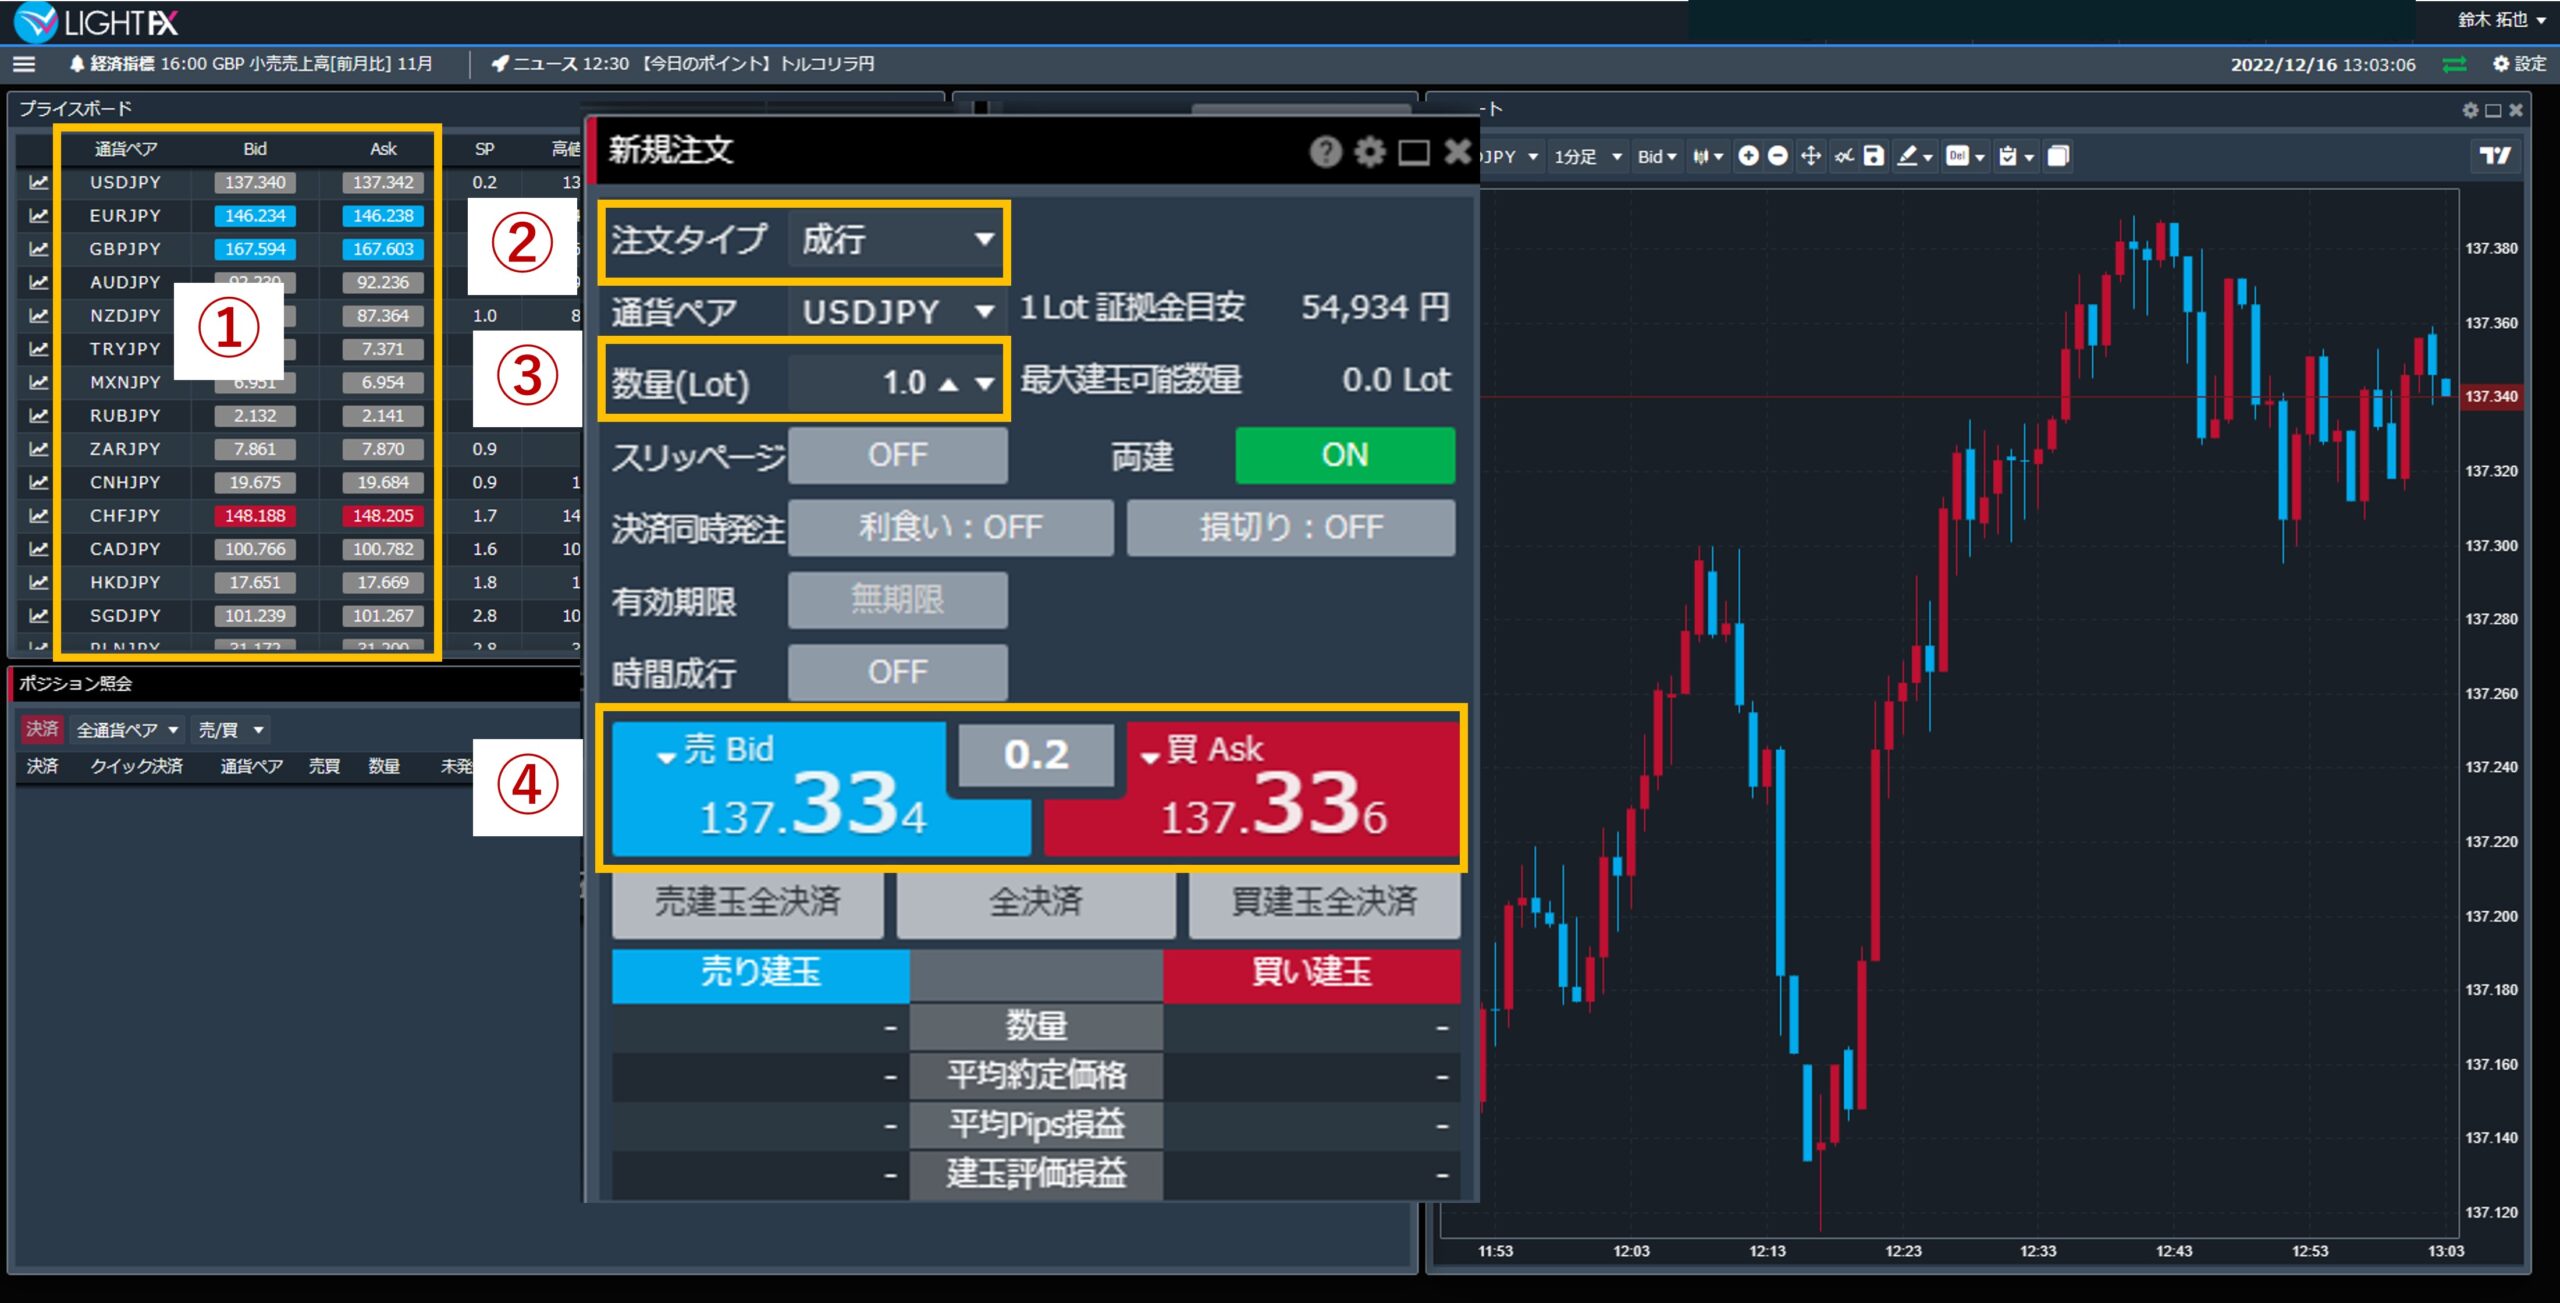Toggle 両建 ON switch
The height and width of the screenshot is (1303, 2560).
click(x=1344, y=455)
